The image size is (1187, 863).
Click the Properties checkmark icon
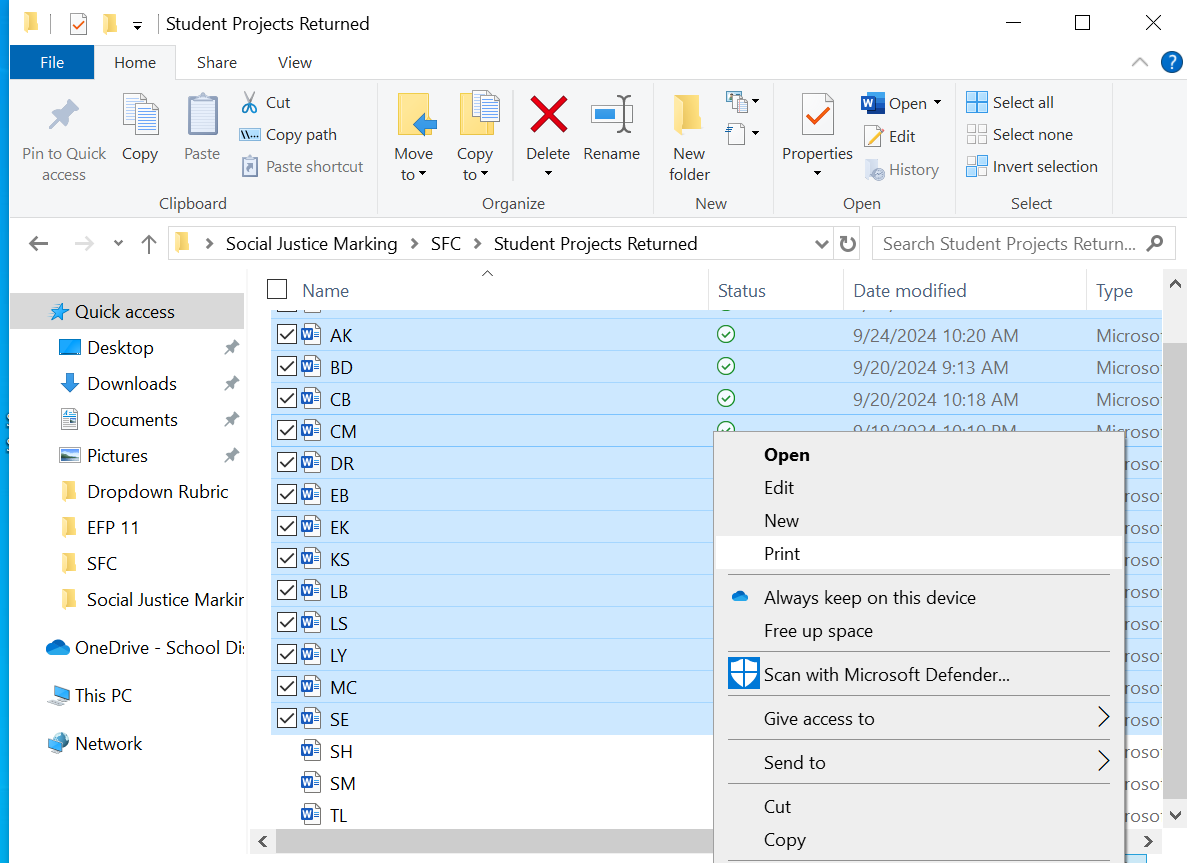(x=817, y=114)
